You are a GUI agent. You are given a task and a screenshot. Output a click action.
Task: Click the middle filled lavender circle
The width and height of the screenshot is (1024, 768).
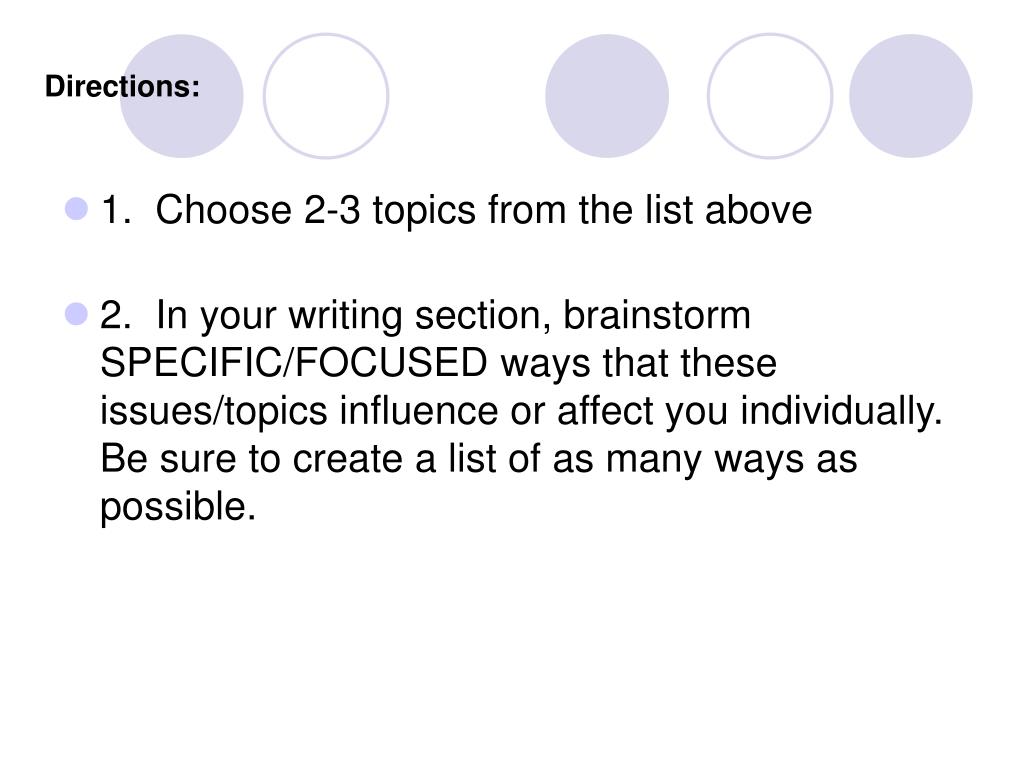click(x=607, y=96)
